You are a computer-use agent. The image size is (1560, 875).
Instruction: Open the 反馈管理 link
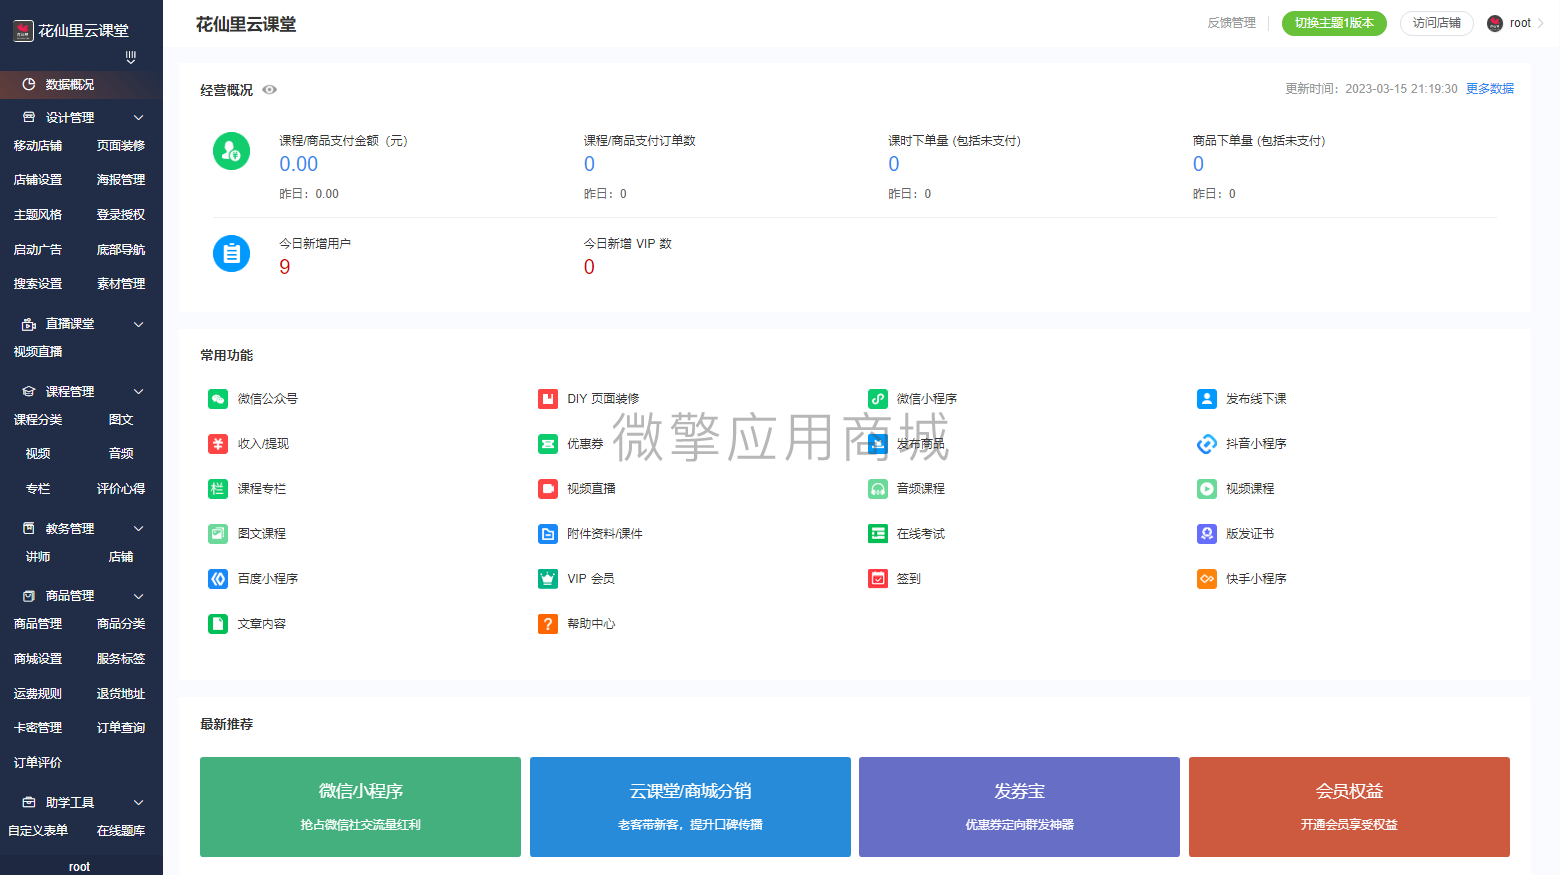(x=1232, y=23)
